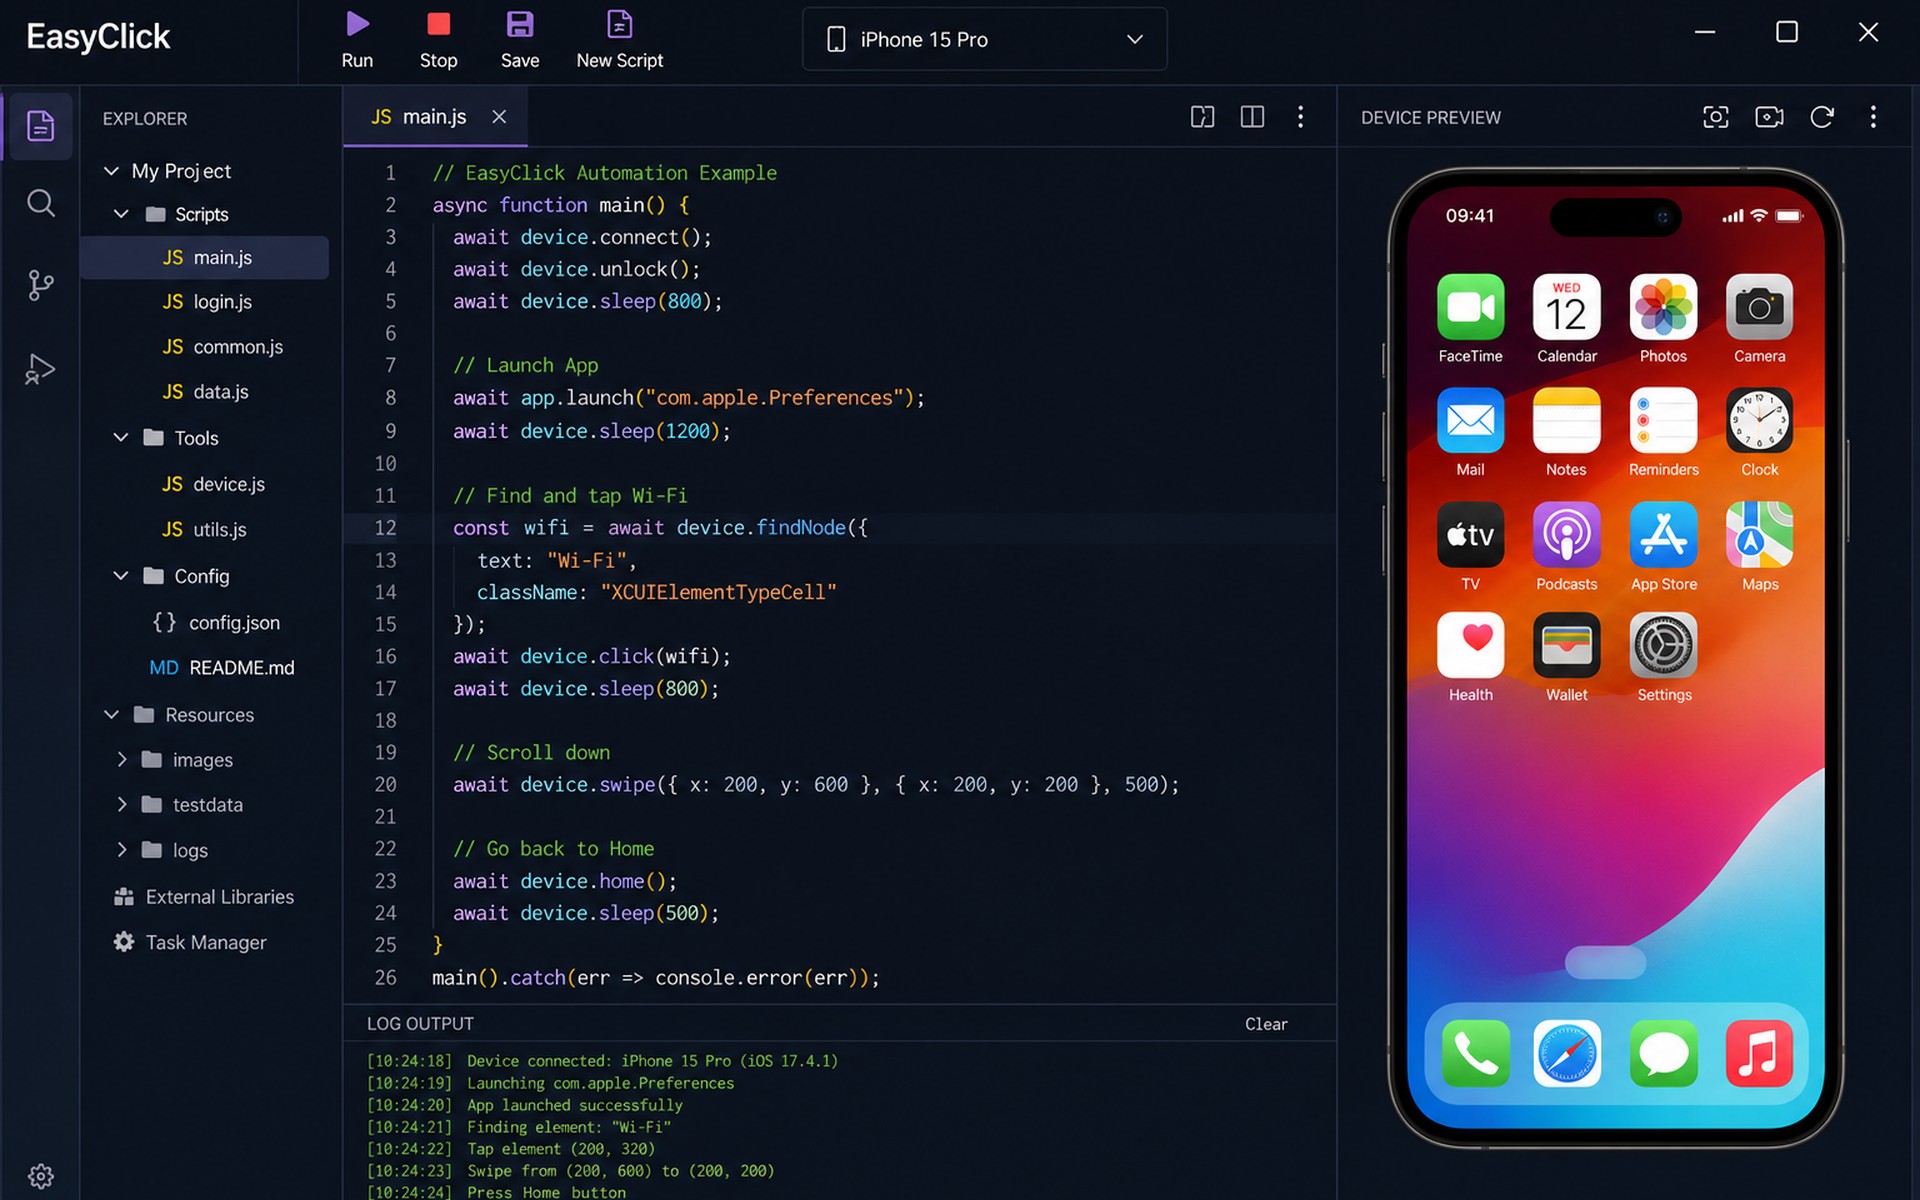1920x1200 pixels.
Task: Stop script execution
Action: [438, 40]
